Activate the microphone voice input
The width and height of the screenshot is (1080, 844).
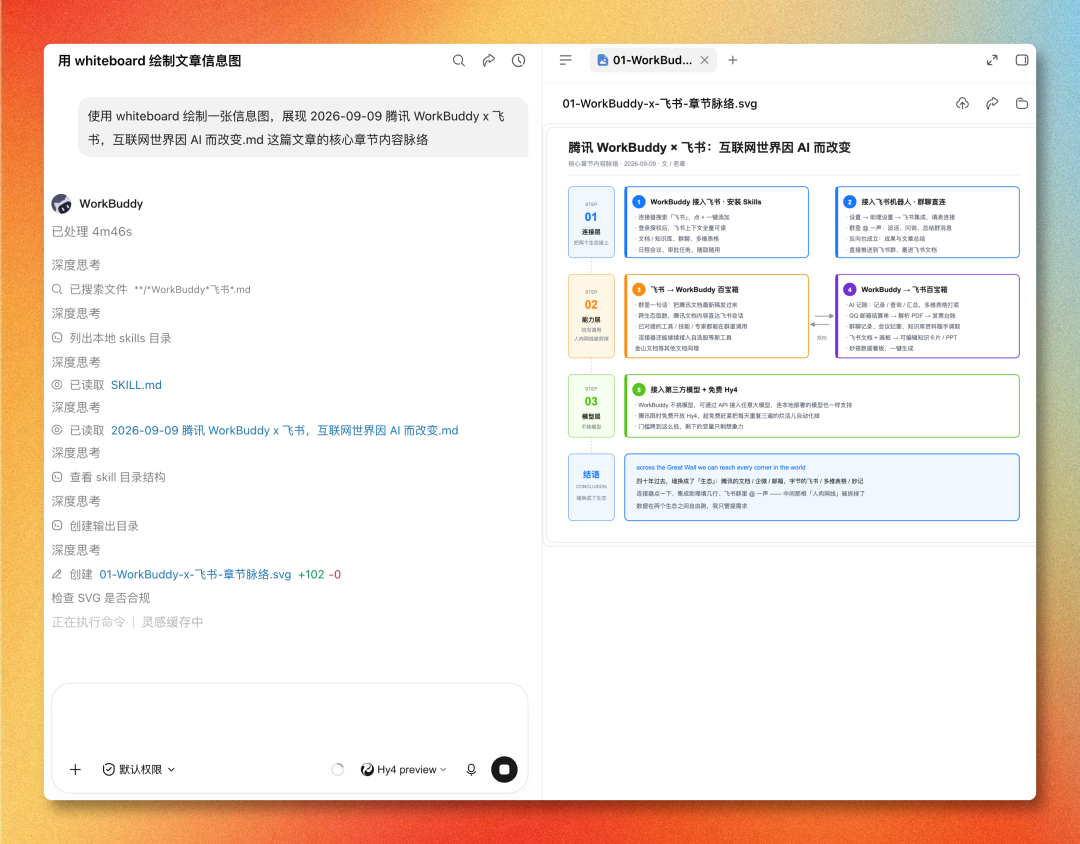point(471,770)
